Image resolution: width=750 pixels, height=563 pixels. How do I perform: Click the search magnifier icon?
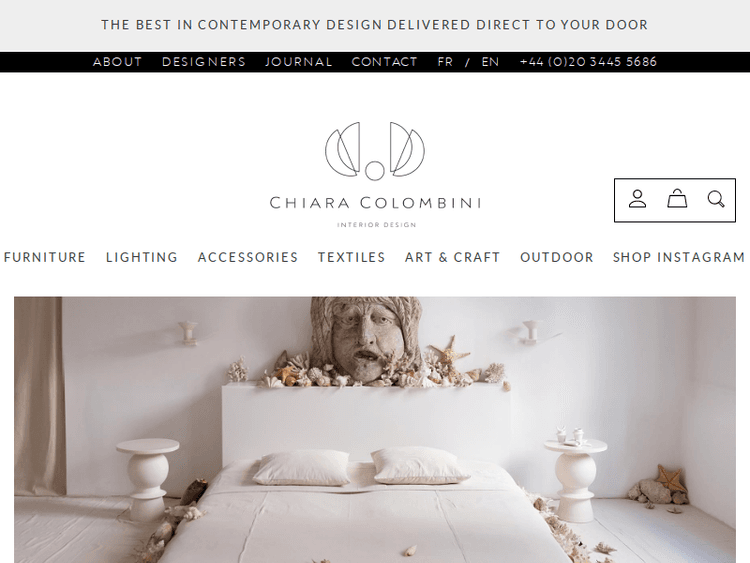click(716, 199)
